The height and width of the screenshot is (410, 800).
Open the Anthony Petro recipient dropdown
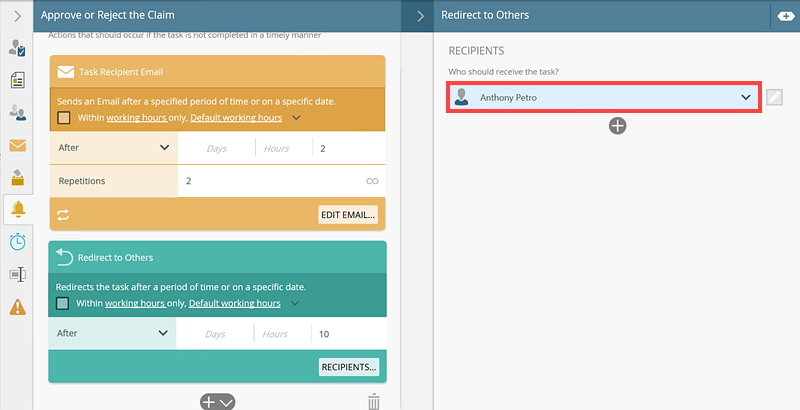604,97
